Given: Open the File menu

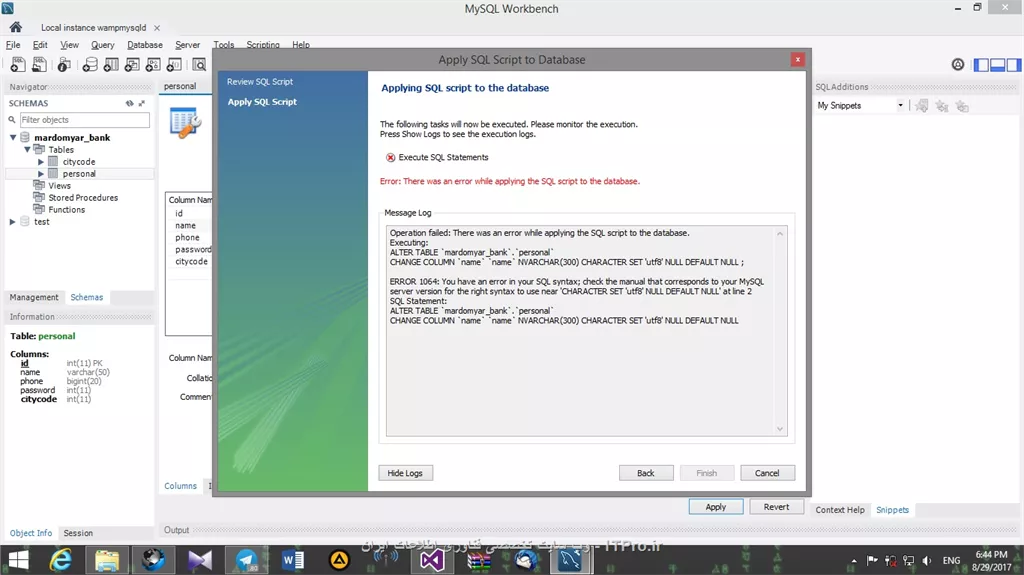Looking at the screenshot, I should pyautogui.click(x=13, y=44).
